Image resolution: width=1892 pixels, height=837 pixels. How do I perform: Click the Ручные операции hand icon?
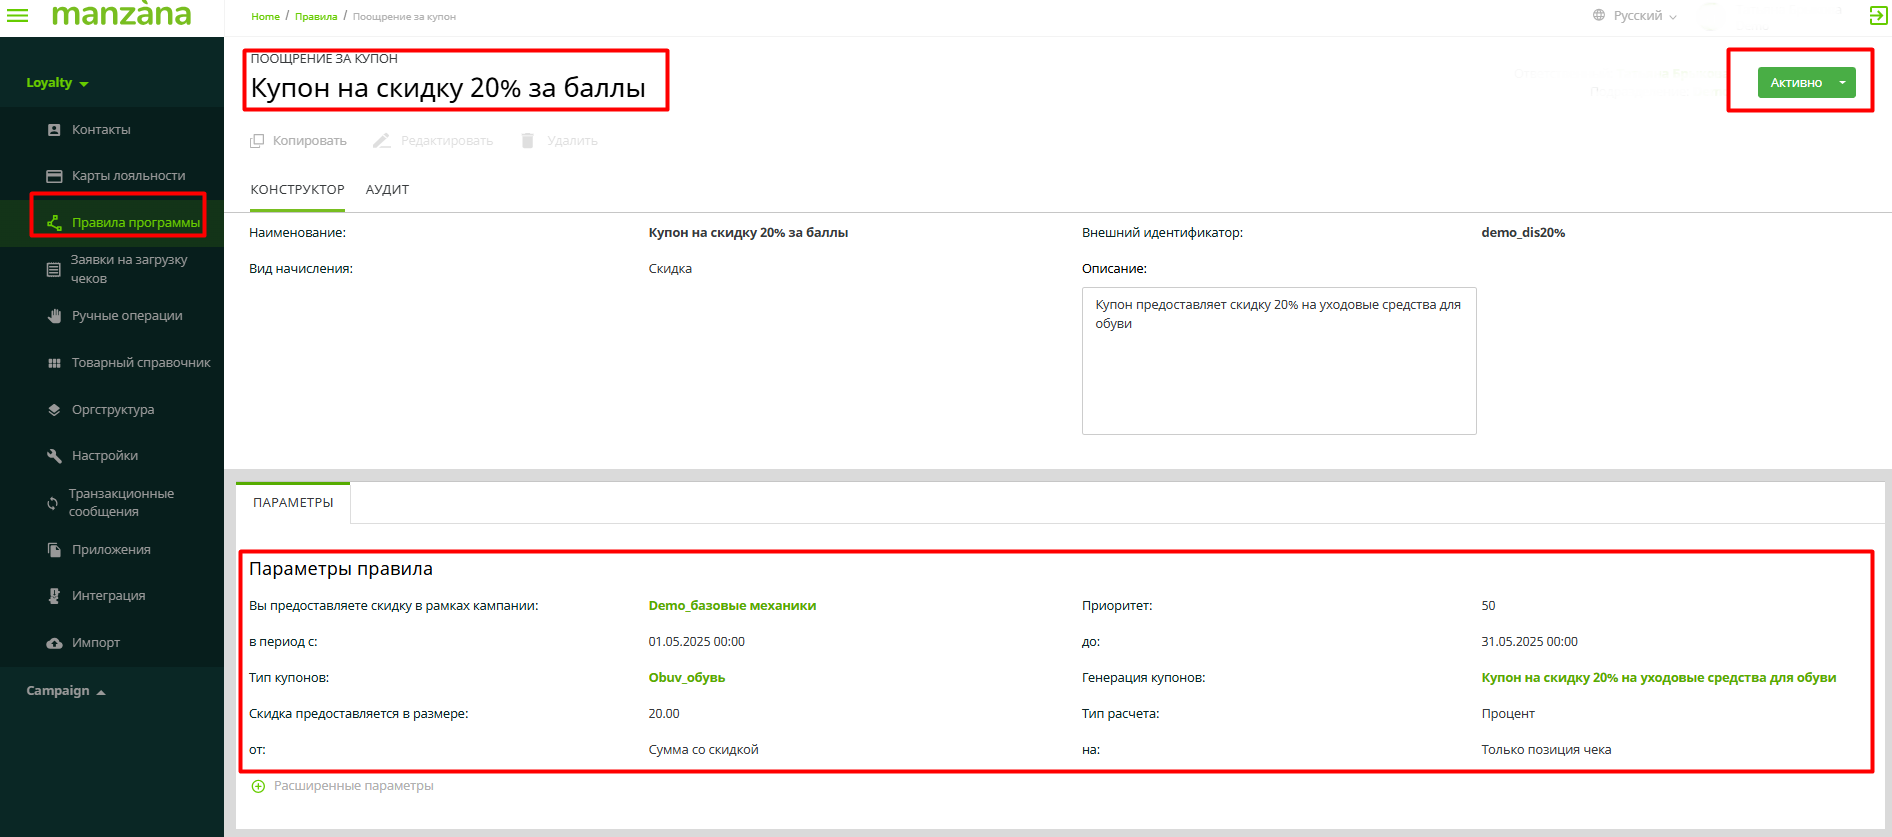[x=54, y=316]
